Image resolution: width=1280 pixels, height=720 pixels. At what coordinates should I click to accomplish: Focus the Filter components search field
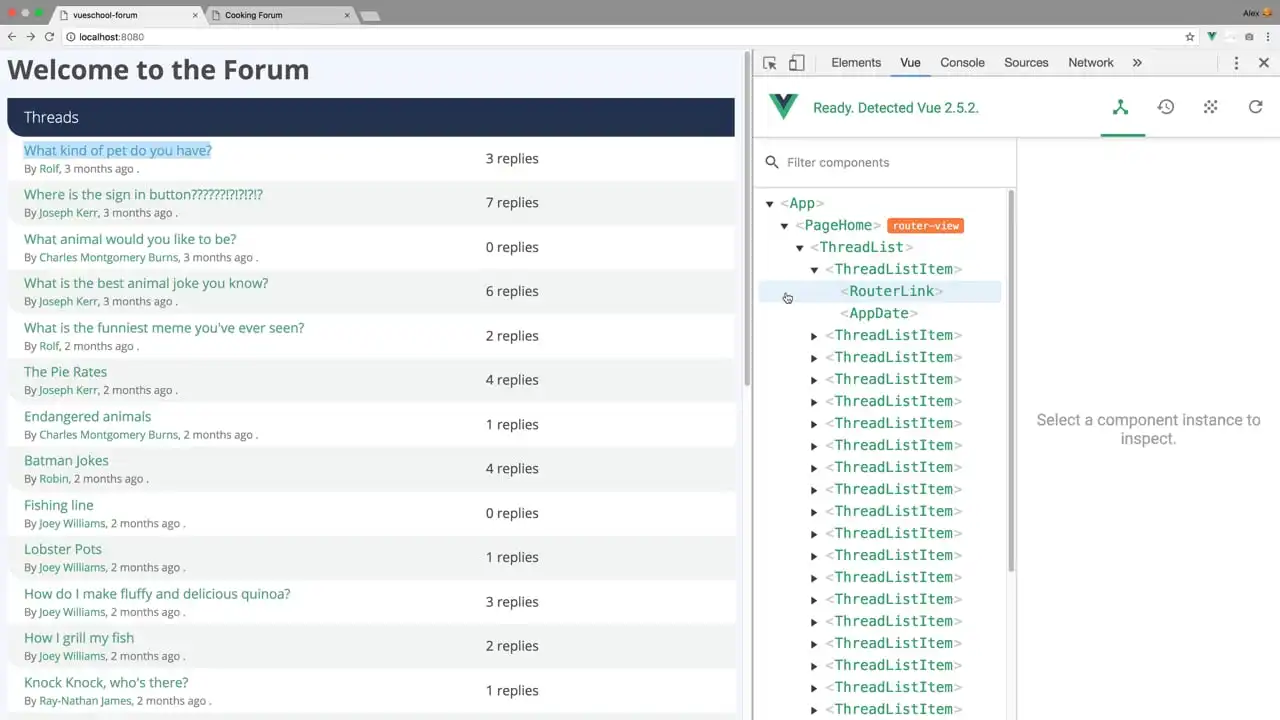(895, 162)
